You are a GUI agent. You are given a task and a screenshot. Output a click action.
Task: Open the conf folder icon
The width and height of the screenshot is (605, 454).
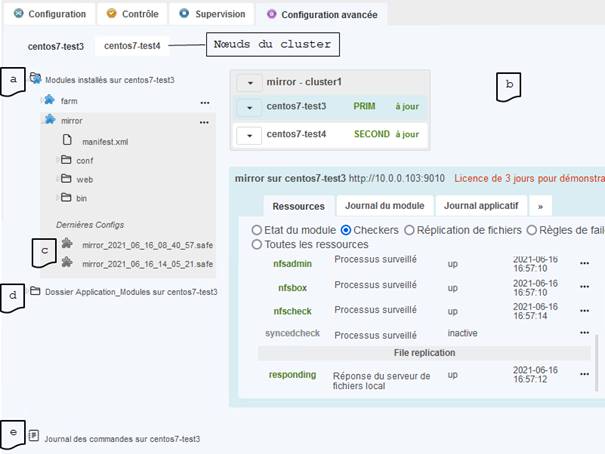tap(66, 160)
